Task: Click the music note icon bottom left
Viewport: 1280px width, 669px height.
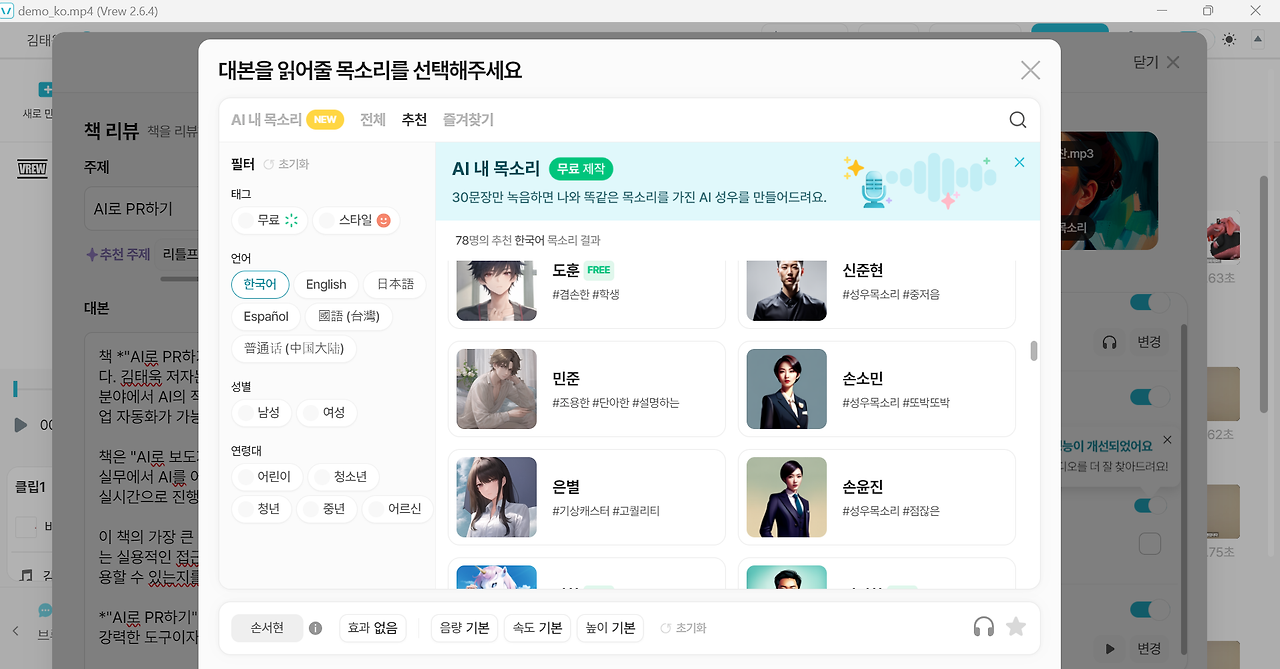Action: (x=25, y=575)
